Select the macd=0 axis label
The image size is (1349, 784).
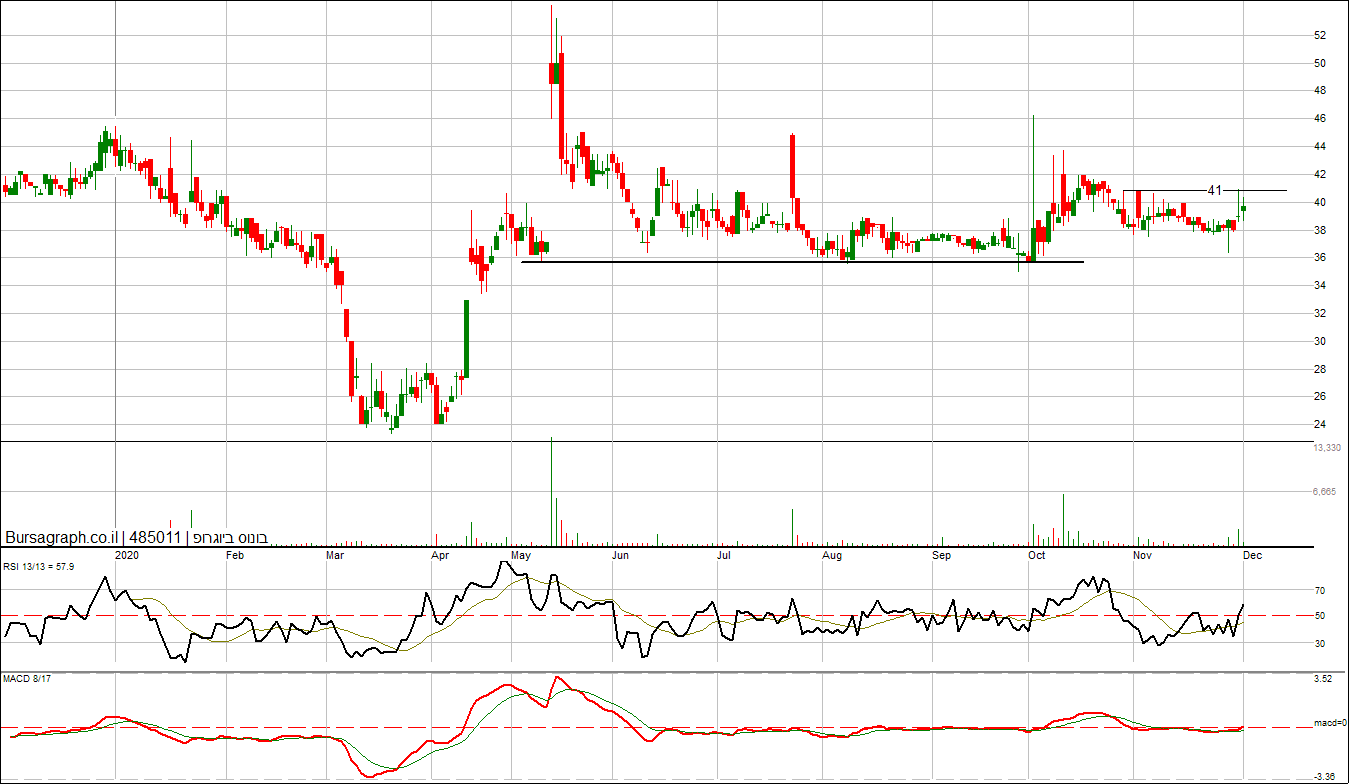(1330, 722)
